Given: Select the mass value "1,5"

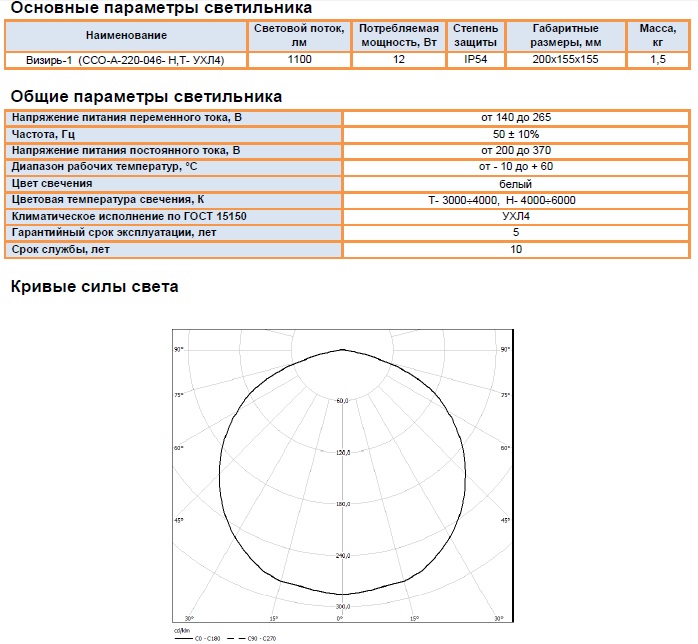Looking at the screenshot, I should click(x=658, y=59).
